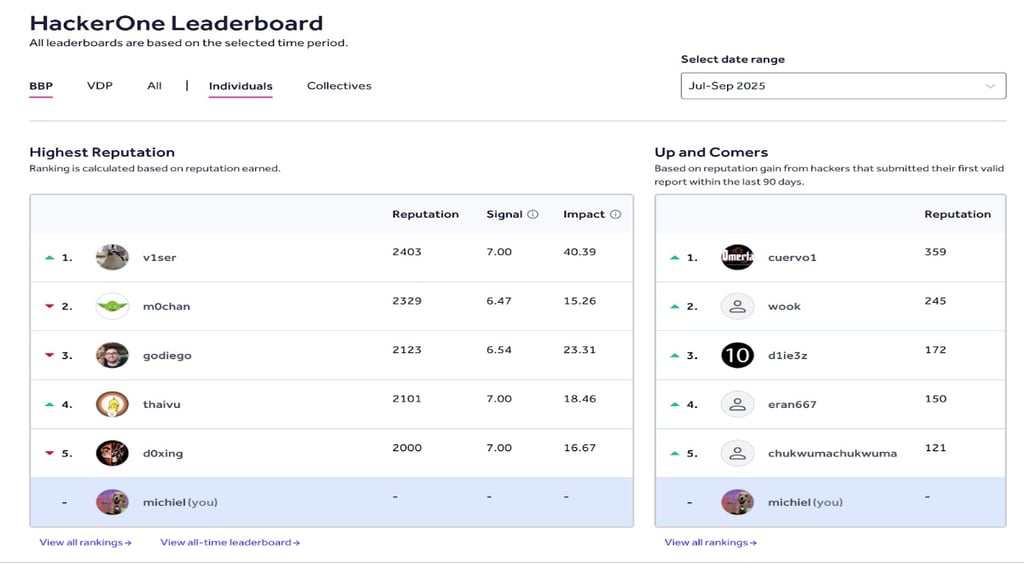The width and height of the screenshot is (1024, 563).
Task: Click the green up arrow beside thaivu
Action: point(49,404)
